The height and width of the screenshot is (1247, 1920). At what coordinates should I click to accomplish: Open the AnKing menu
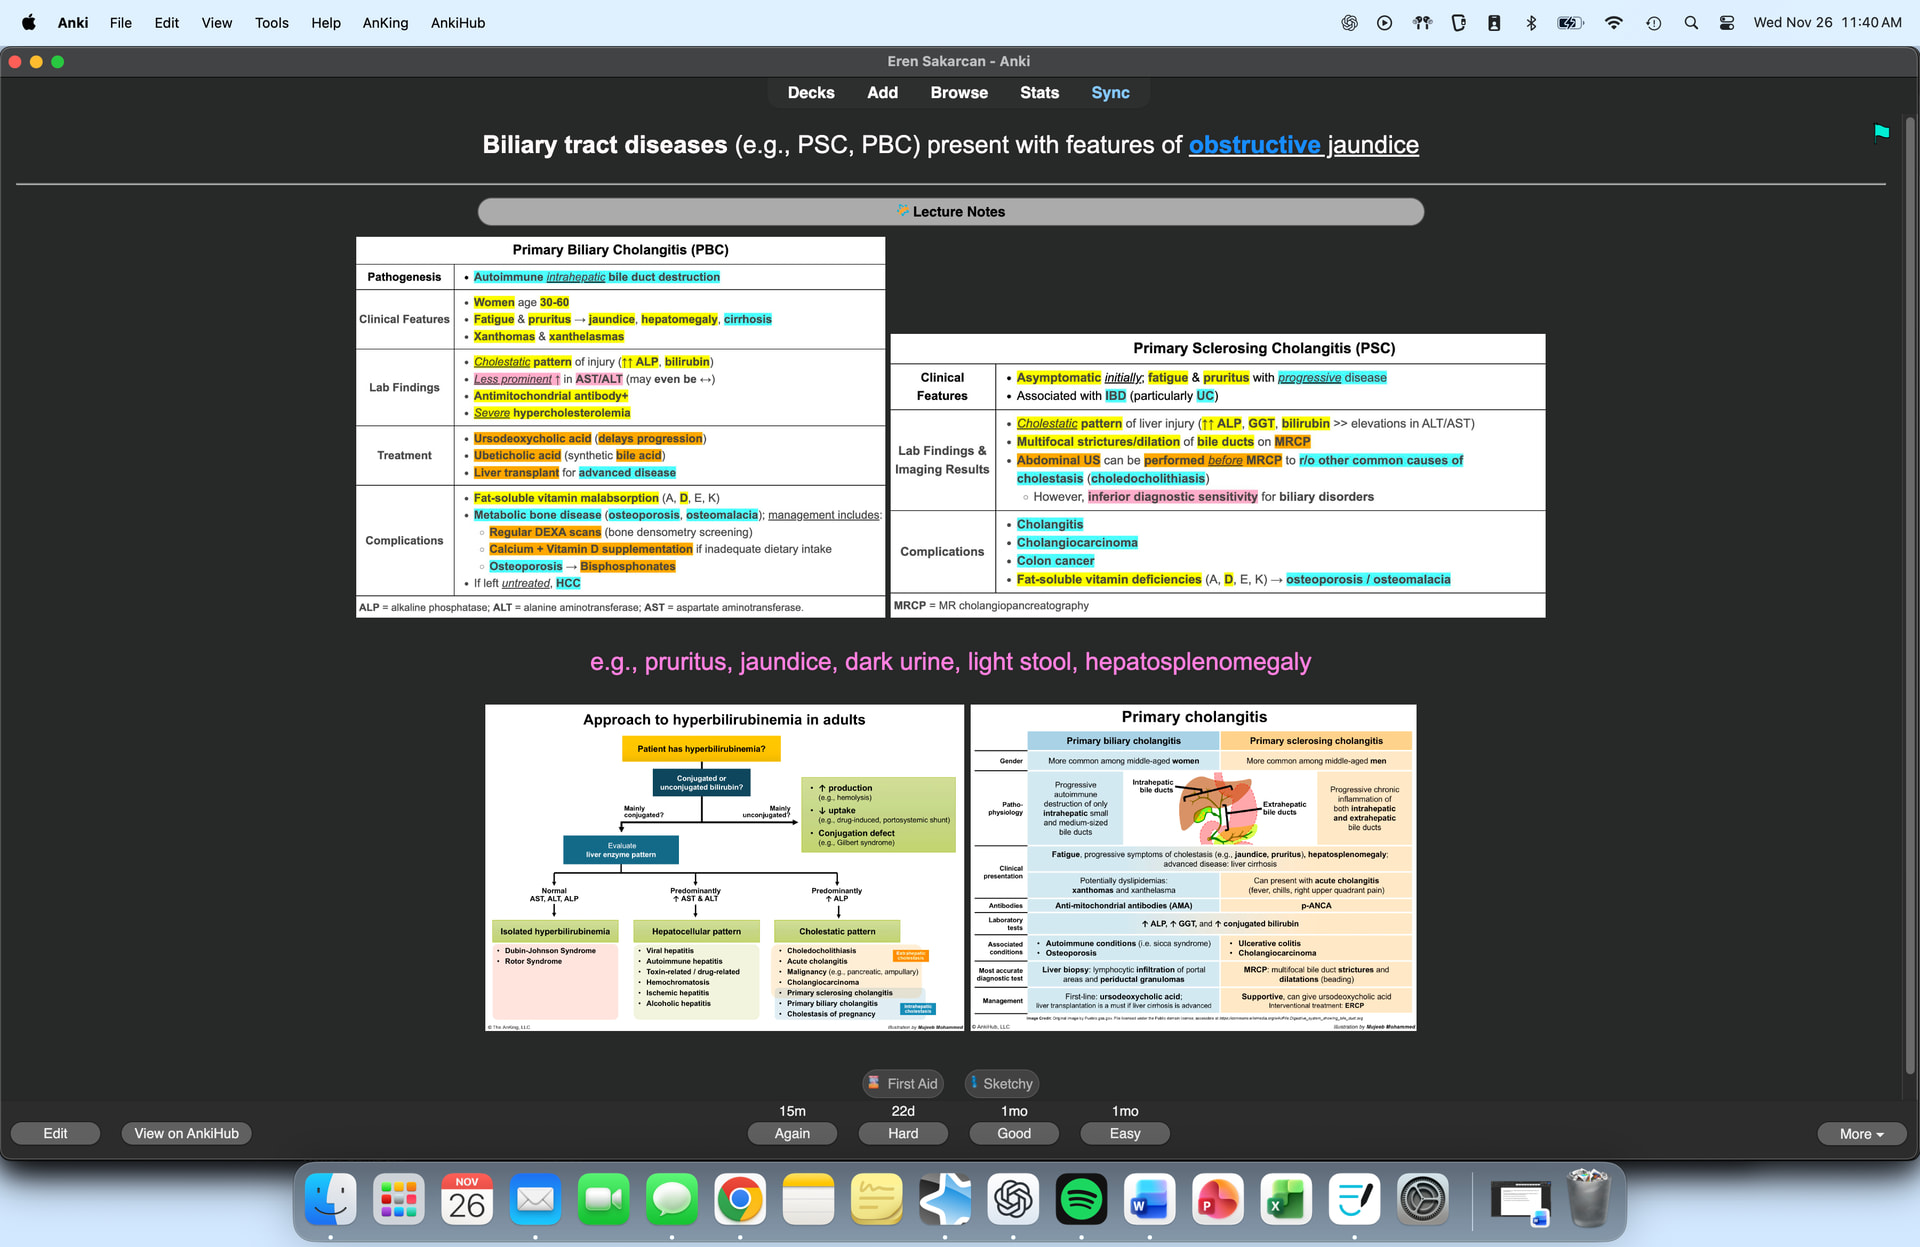click(385, 22)
